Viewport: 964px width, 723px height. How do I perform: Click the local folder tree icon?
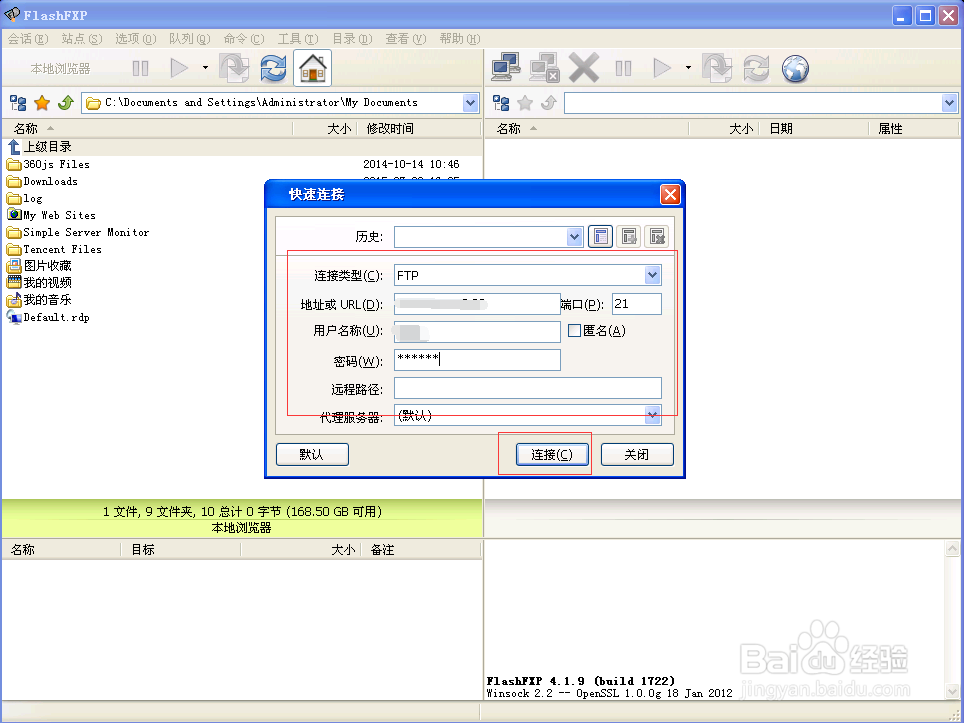point(18,103)
